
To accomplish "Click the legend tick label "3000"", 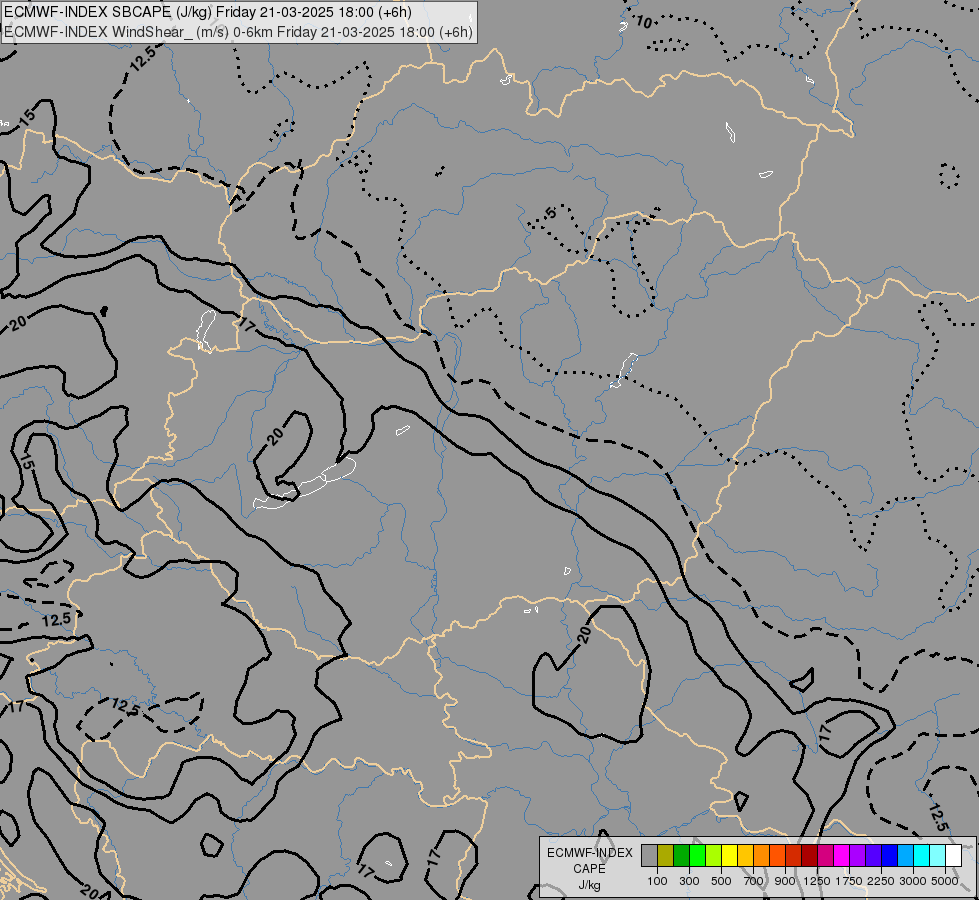I will pos(913,881).
